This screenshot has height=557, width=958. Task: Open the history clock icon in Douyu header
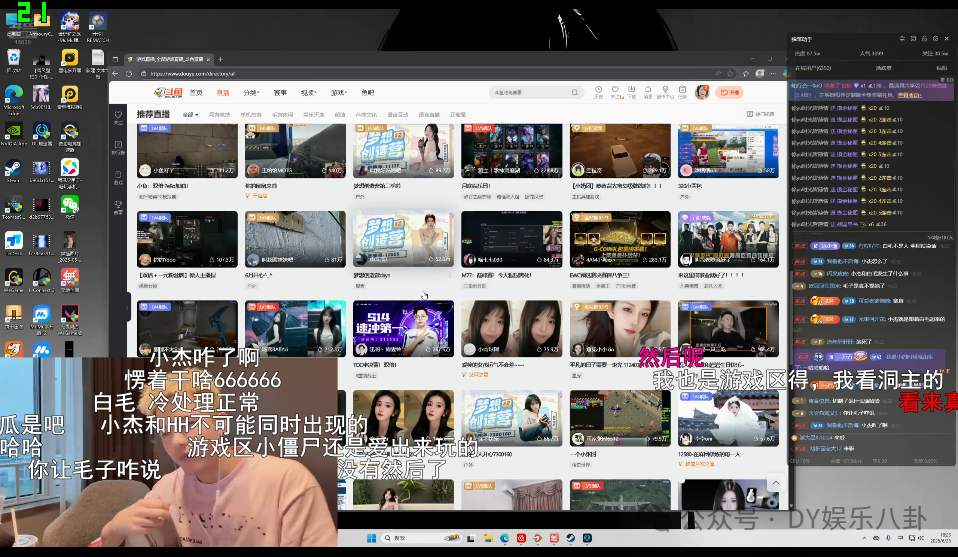[599, 90]
